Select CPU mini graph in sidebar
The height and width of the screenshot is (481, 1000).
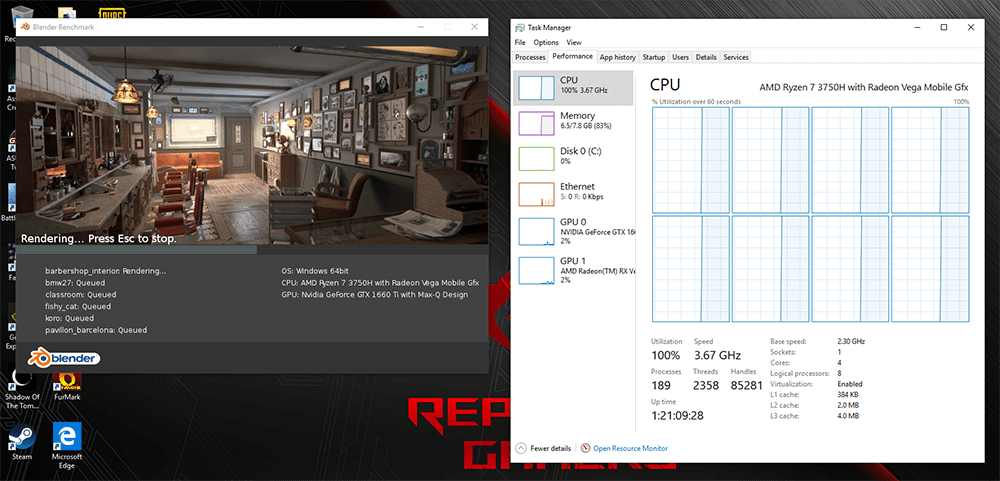(x=536, y=88)
